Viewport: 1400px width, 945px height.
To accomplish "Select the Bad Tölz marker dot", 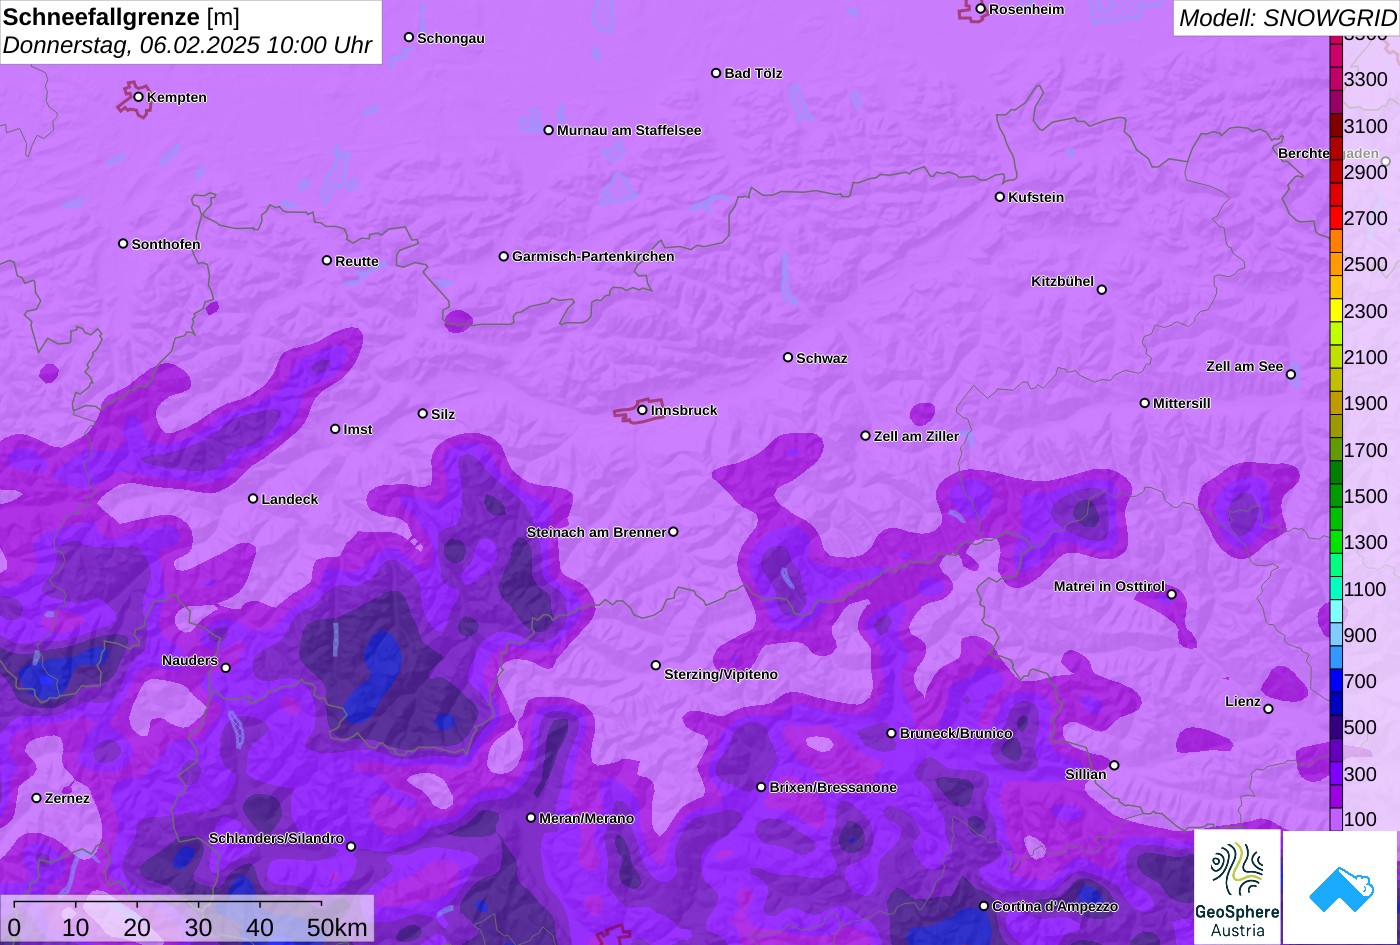I will (716, 73).
